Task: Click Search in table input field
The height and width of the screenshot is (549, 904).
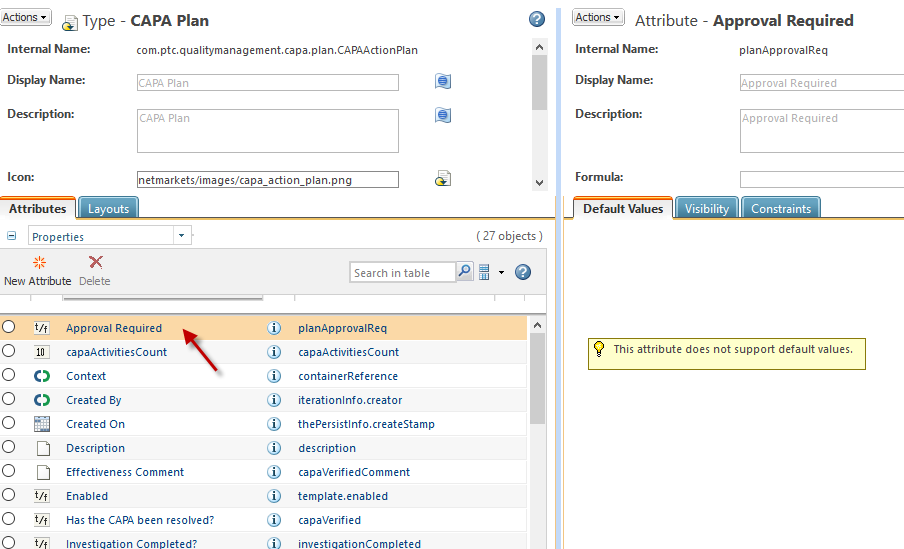Action: 402,272
